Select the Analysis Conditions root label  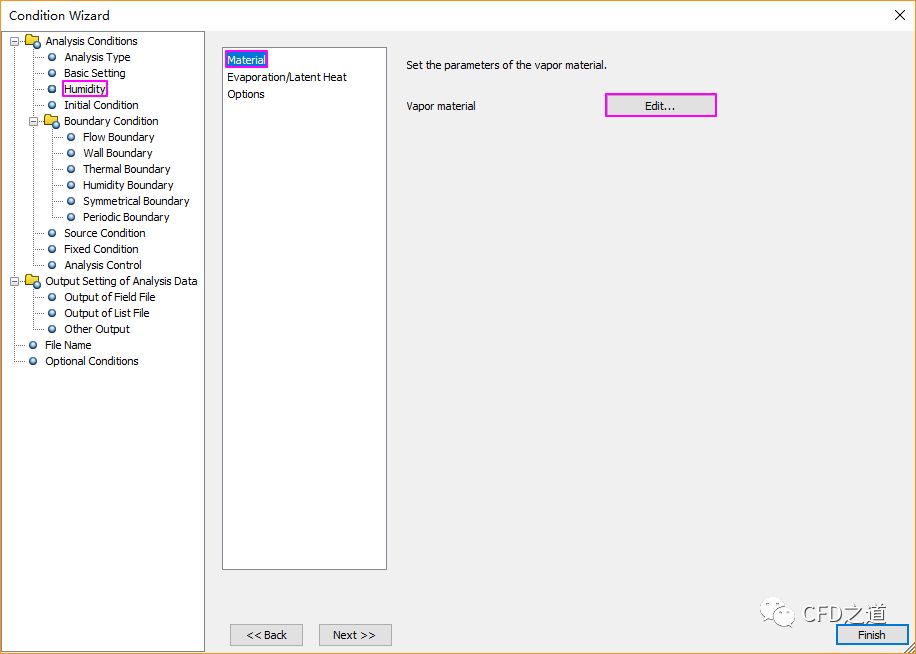point(91,41)
